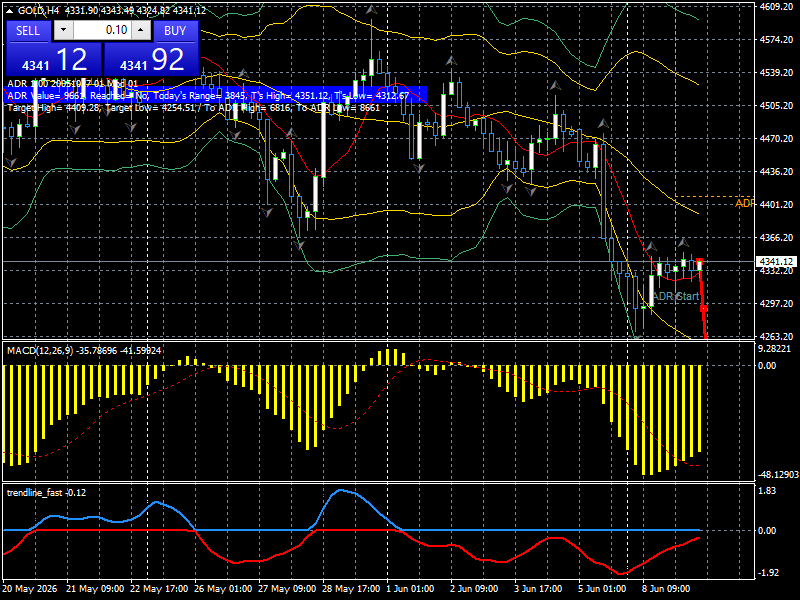Click the trendline_fast -0.12 indicator label

46,492
